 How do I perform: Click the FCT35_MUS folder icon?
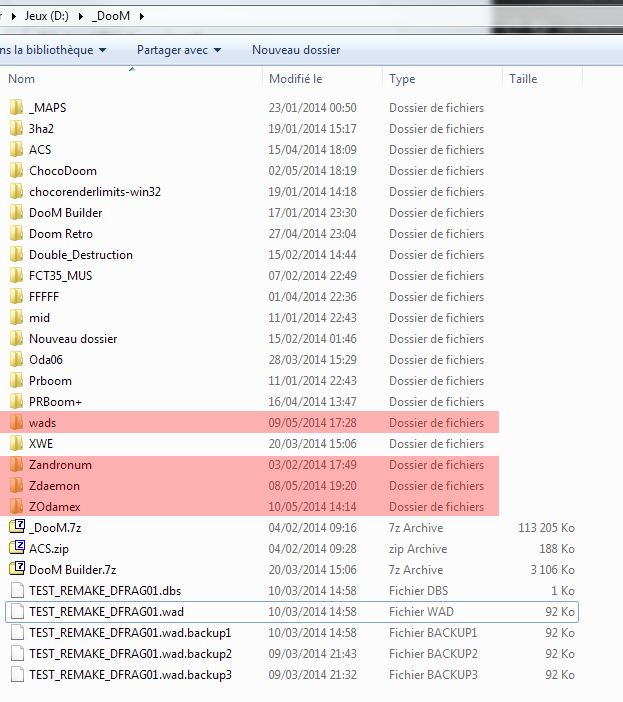17,276
